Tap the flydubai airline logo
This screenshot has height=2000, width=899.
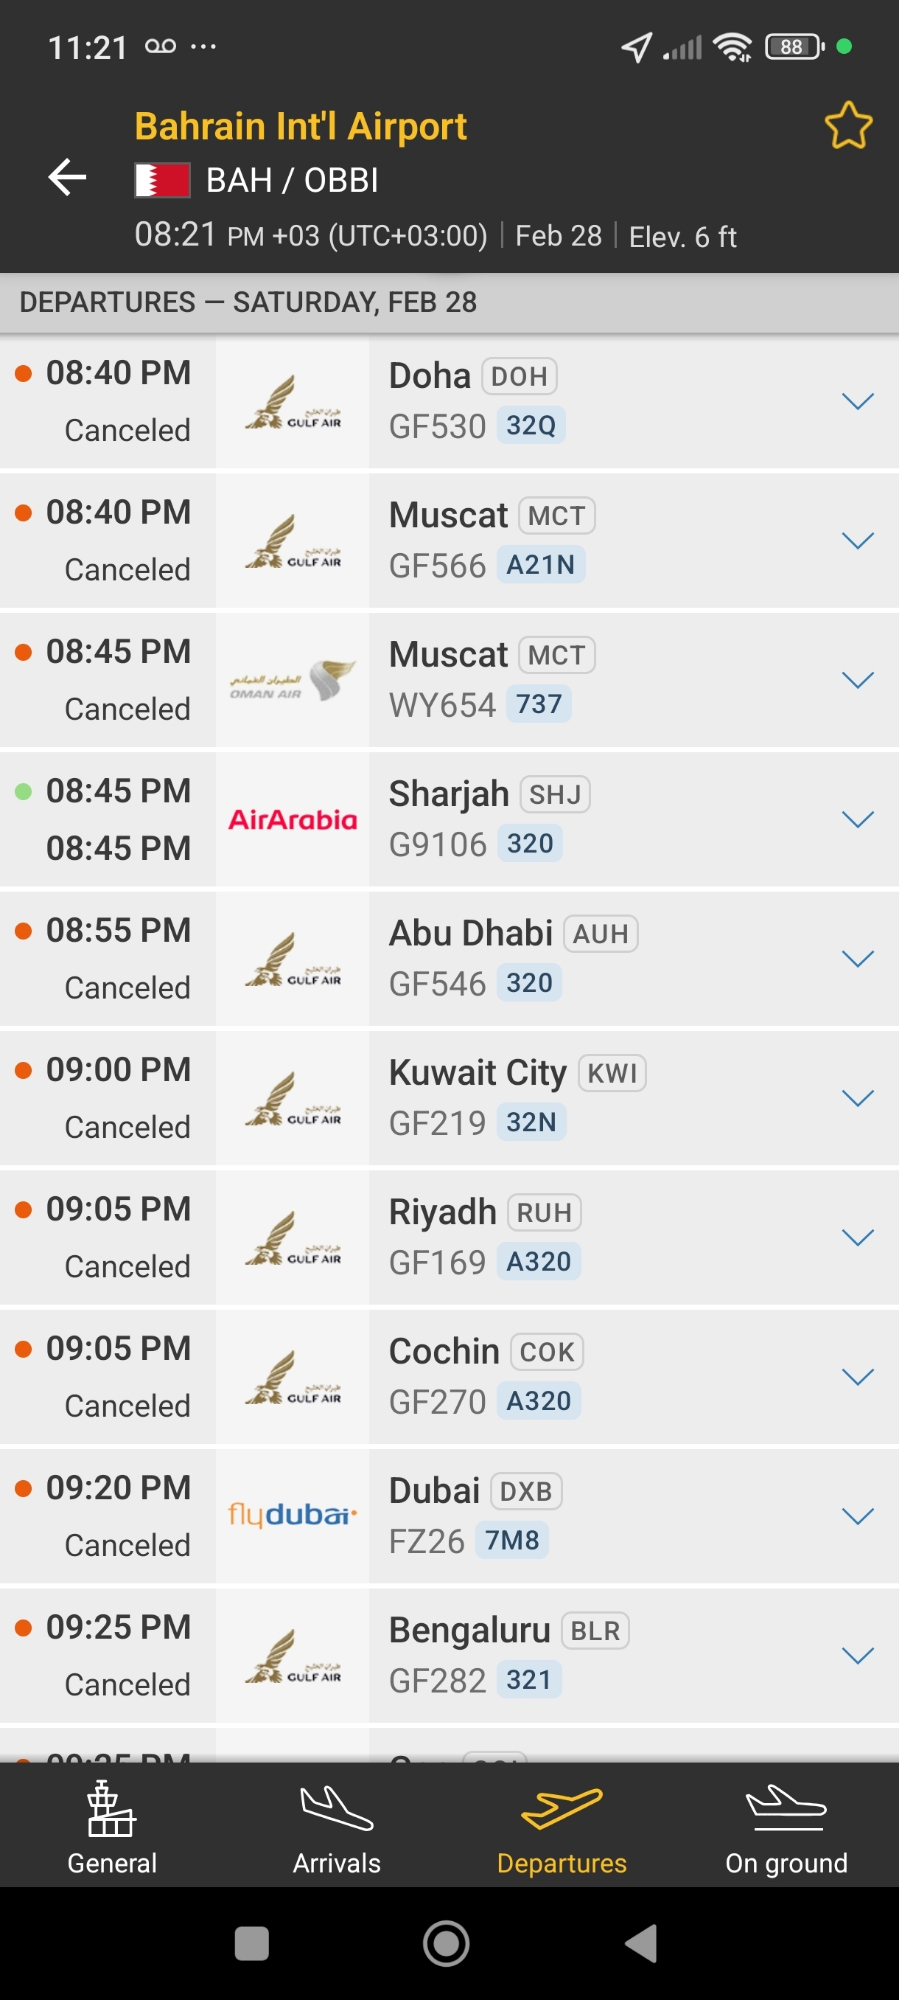point(292,1516)
